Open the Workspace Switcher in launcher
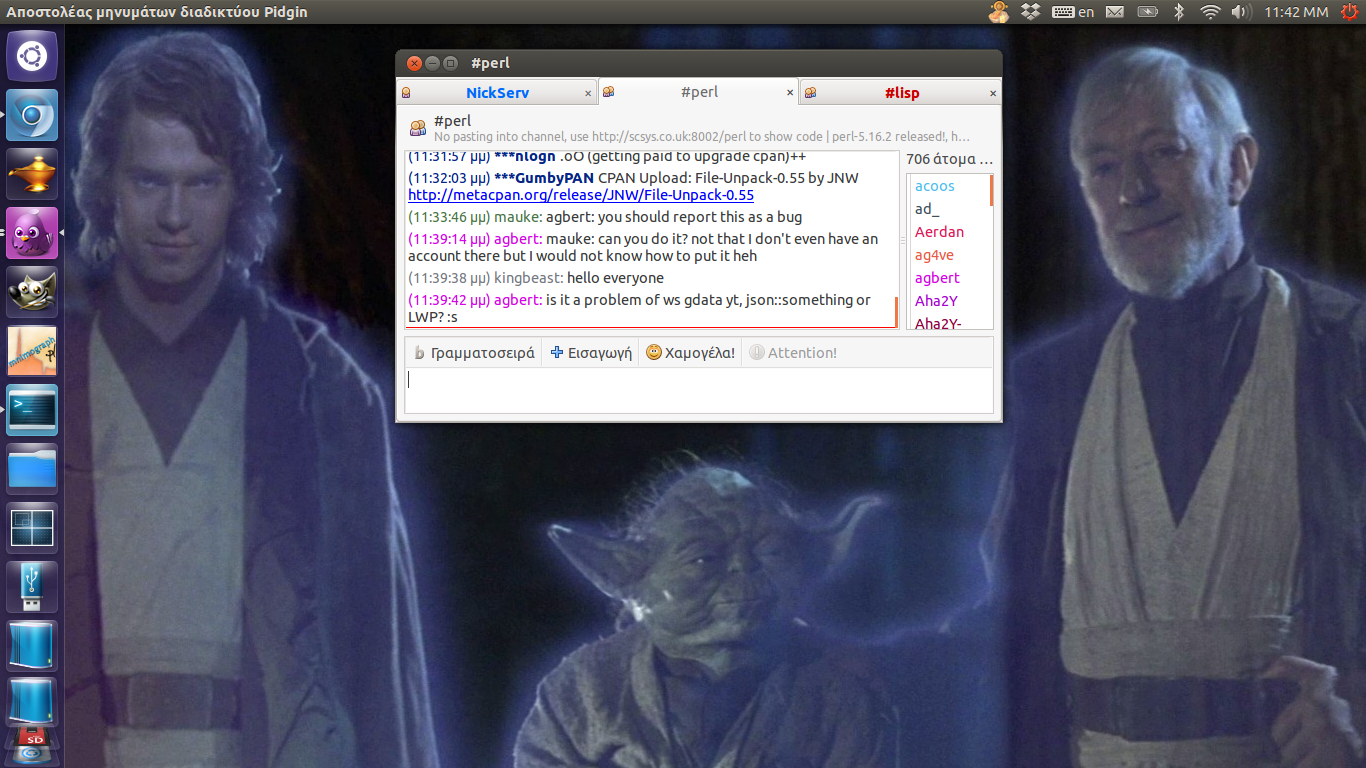 pos(32,528)
